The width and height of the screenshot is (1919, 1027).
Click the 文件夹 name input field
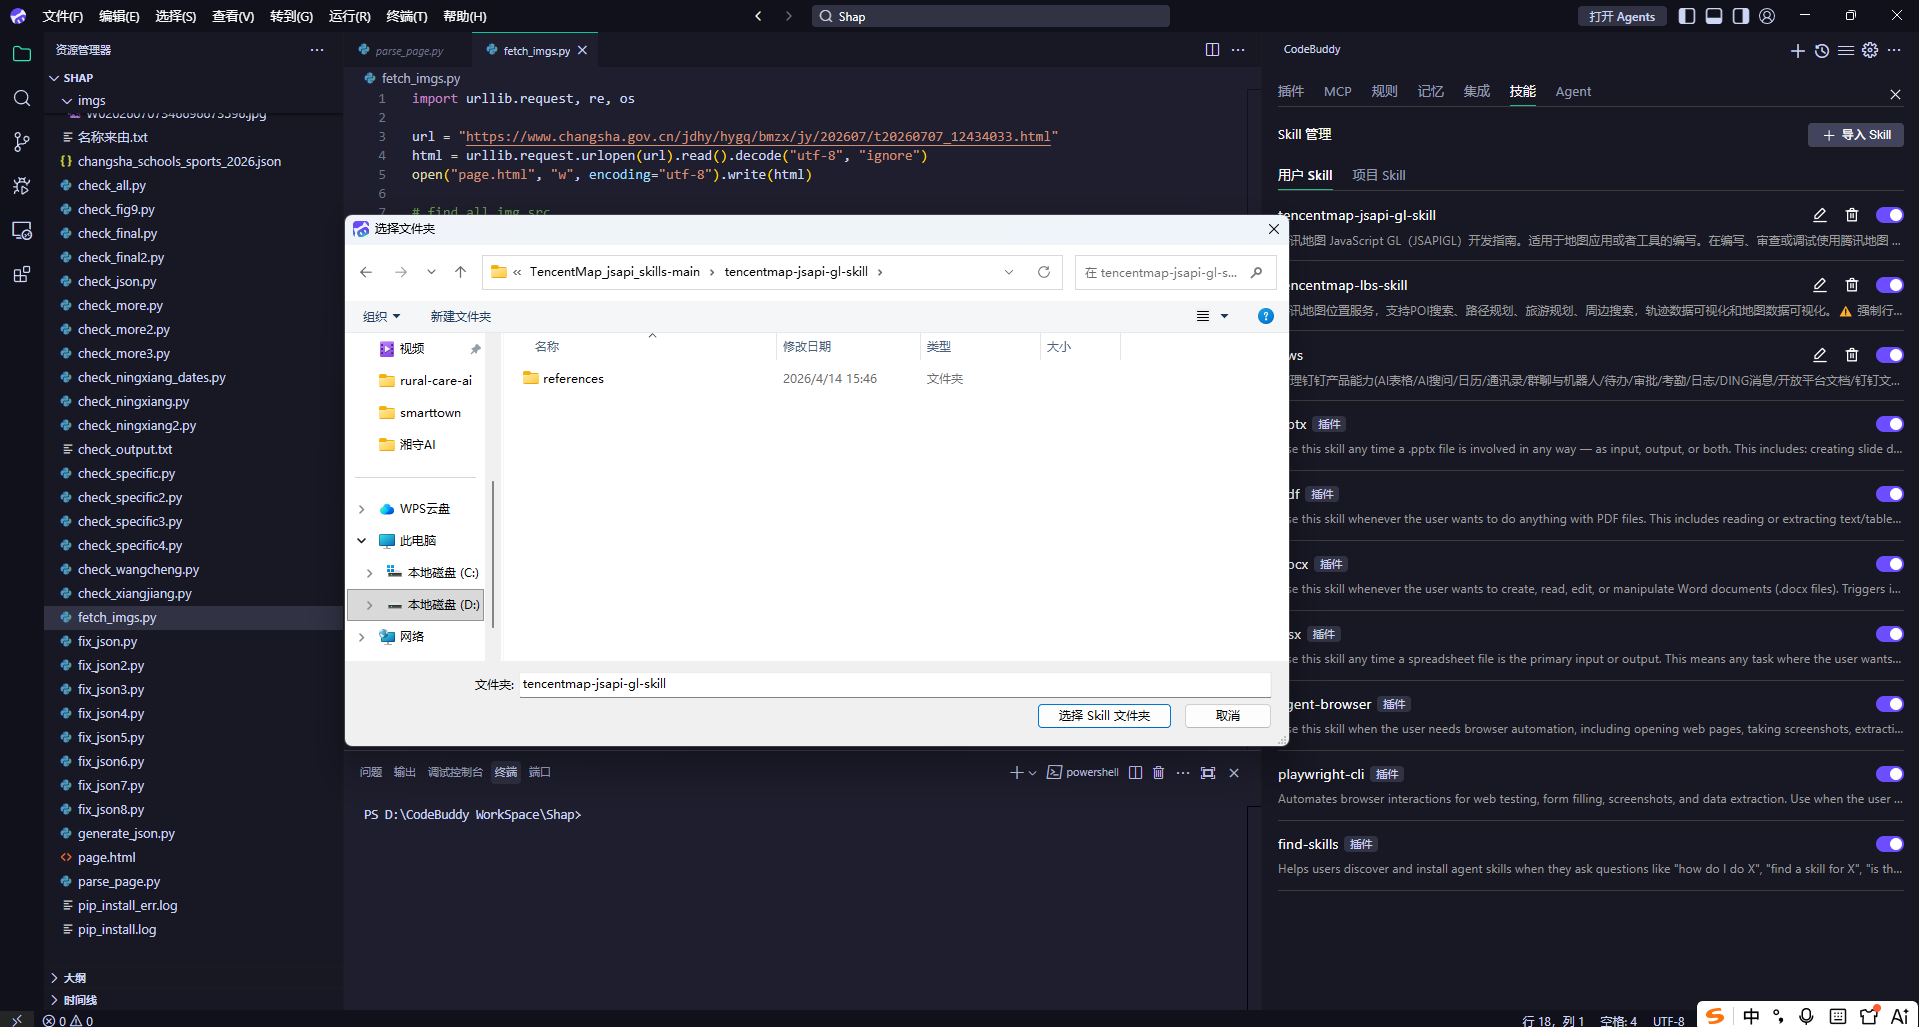pyautogui.click(x=895, y=684)
